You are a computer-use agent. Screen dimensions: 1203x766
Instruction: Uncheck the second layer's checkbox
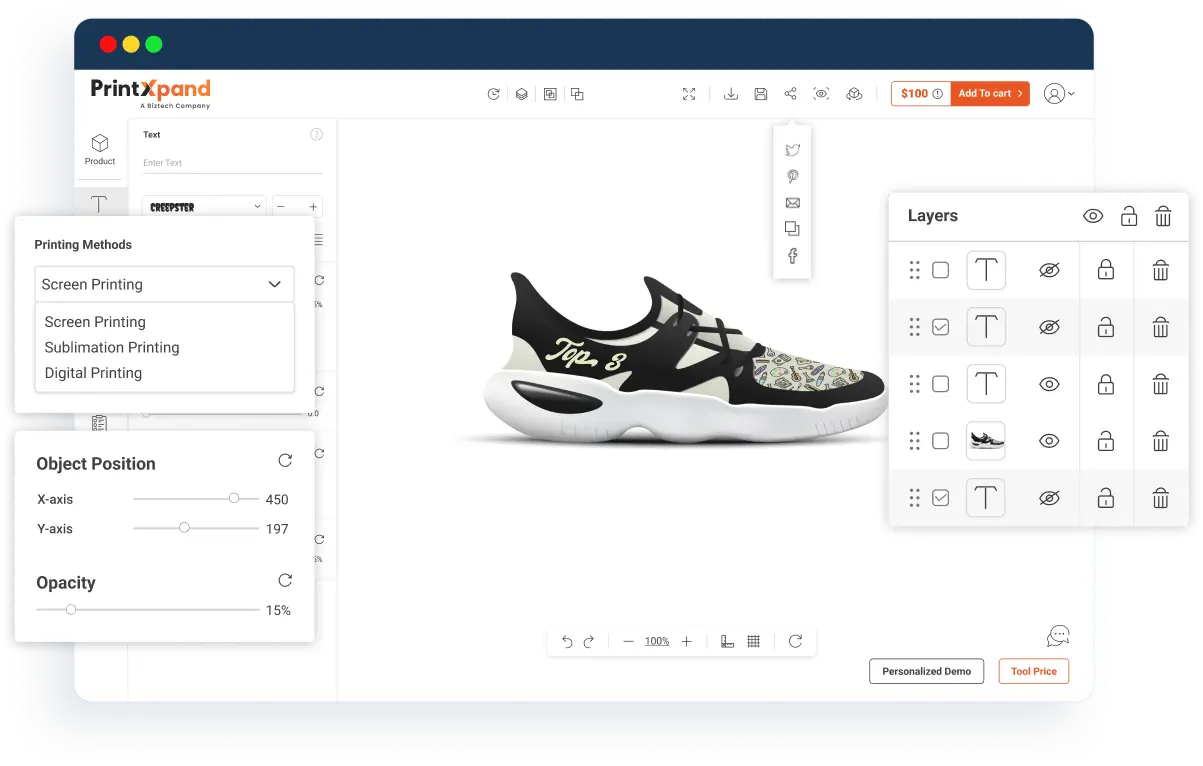tap(940, 327)
